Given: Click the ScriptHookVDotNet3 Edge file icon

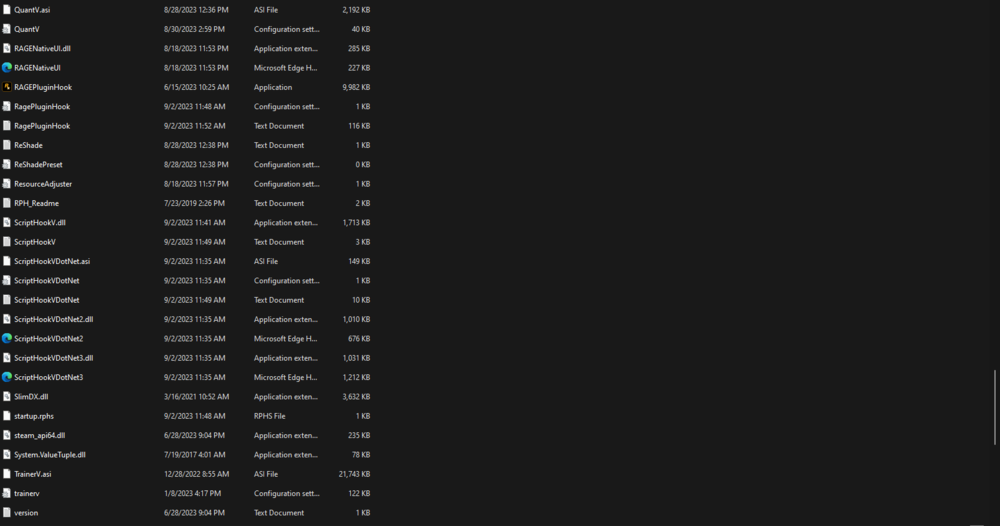Looking at the screenshot, I should coord(7,377).
